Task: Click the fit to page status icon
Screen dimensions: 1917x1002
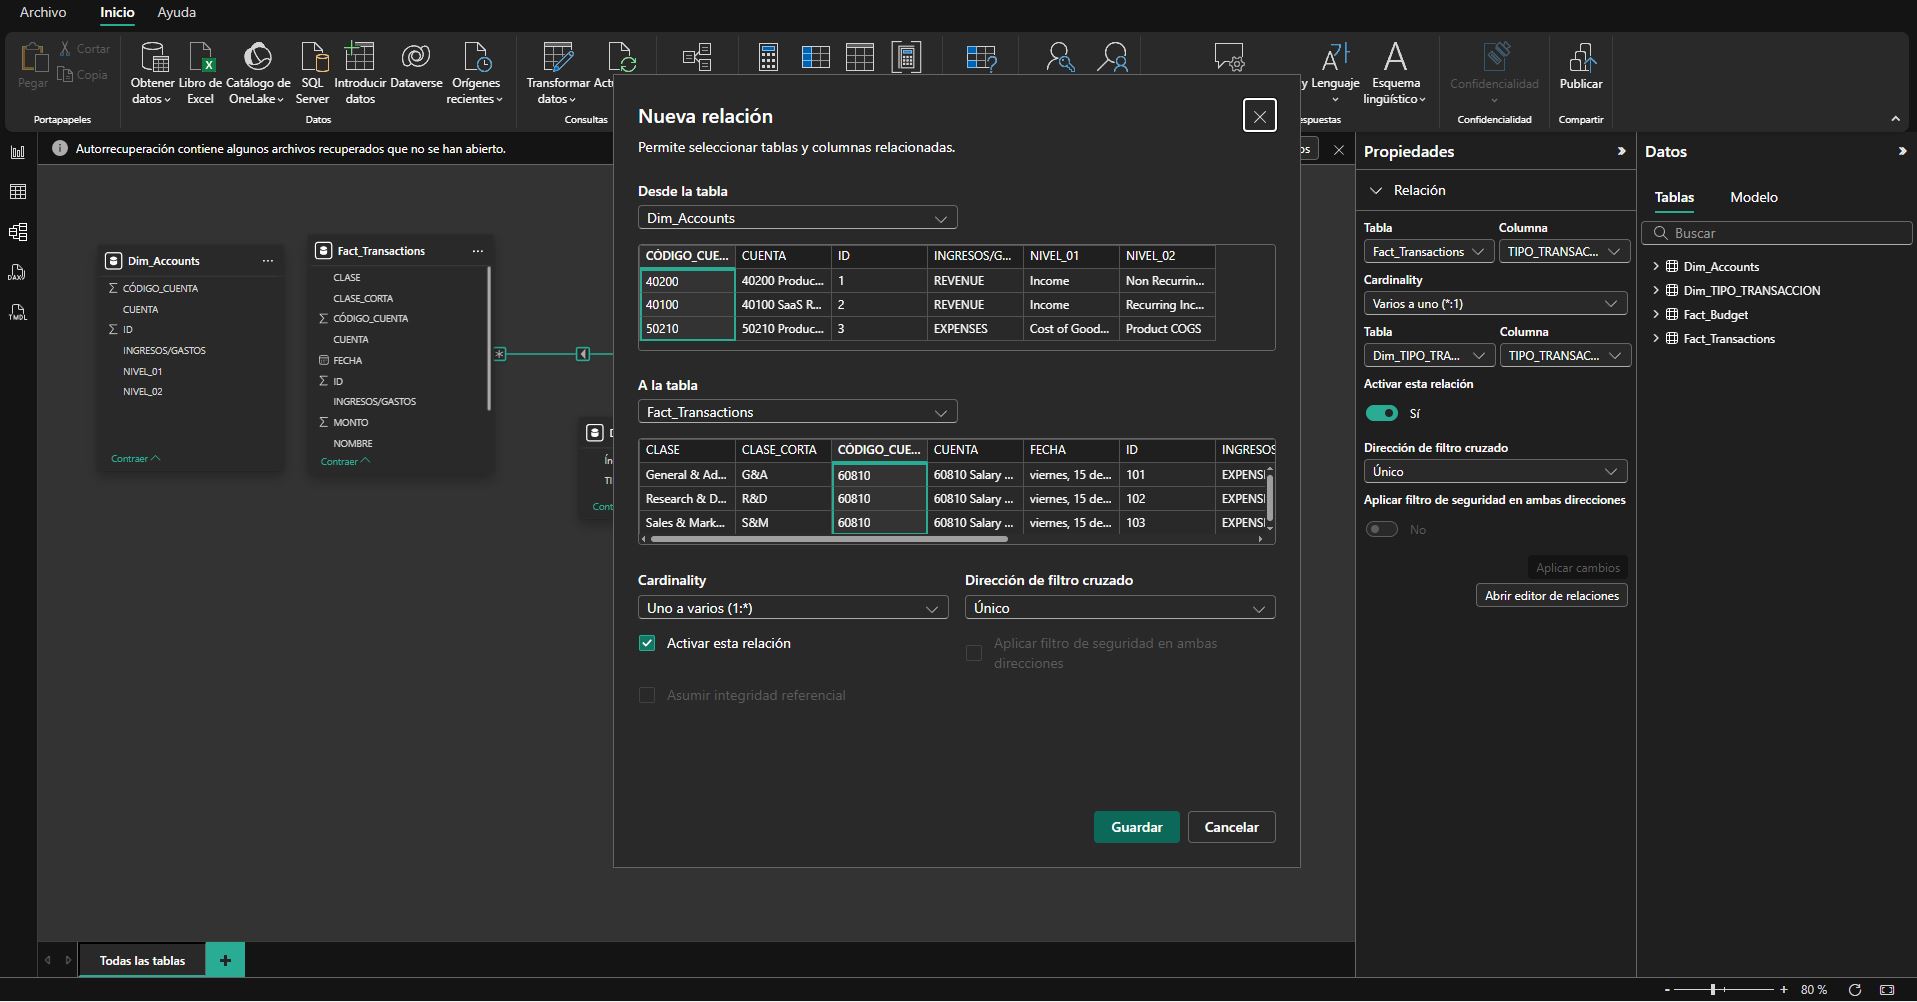Action: [1887, 989]
